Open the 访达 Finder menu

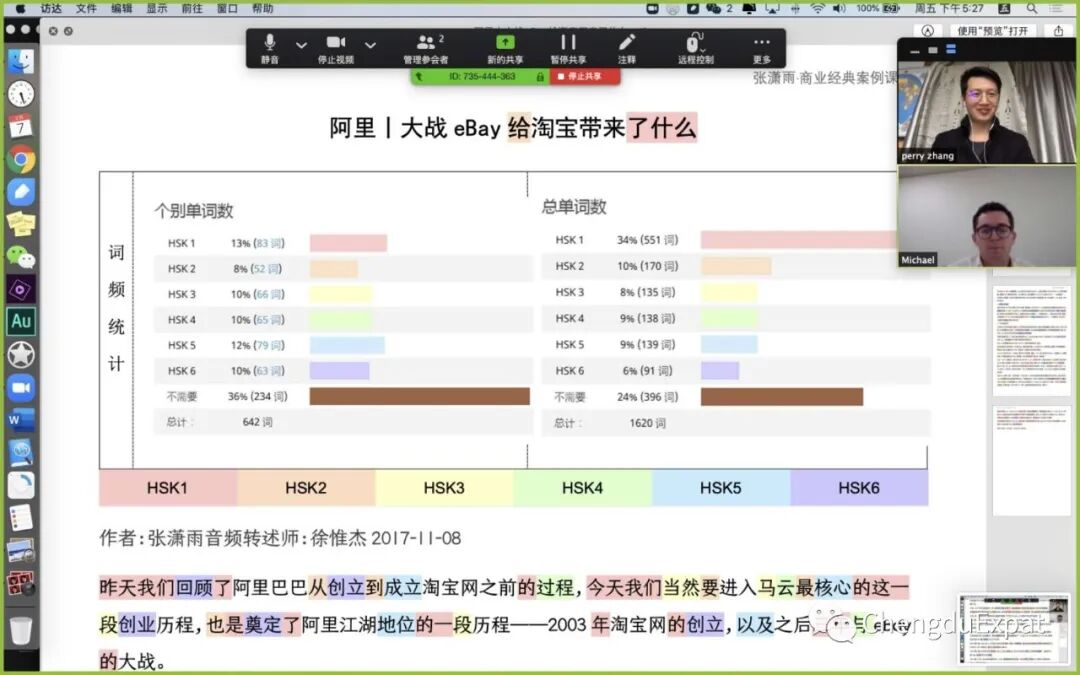pyautogui.click(x=51, y=8)
